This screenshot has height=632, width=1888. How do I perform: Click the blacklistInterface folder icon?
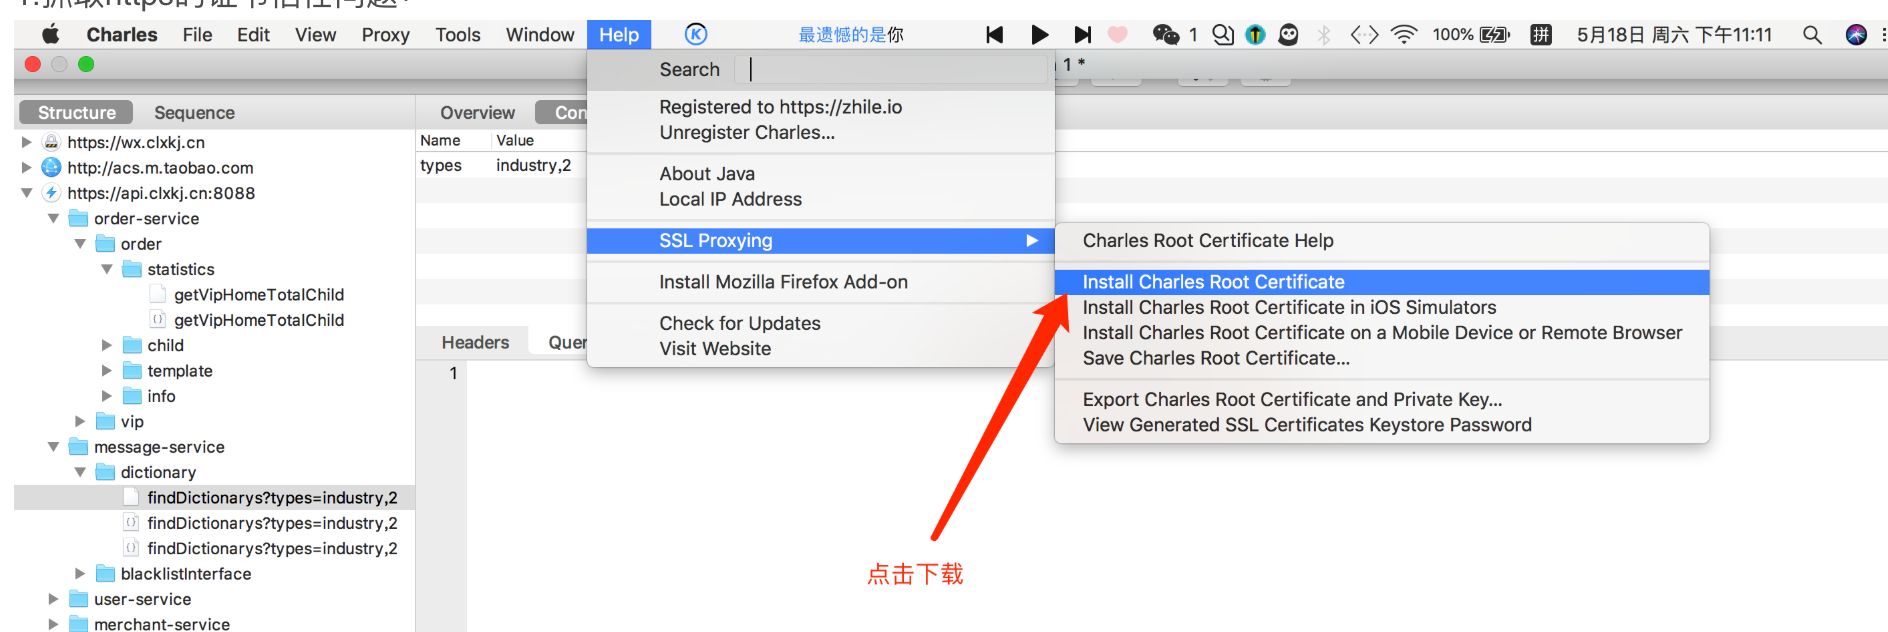(x=105, y=574)
